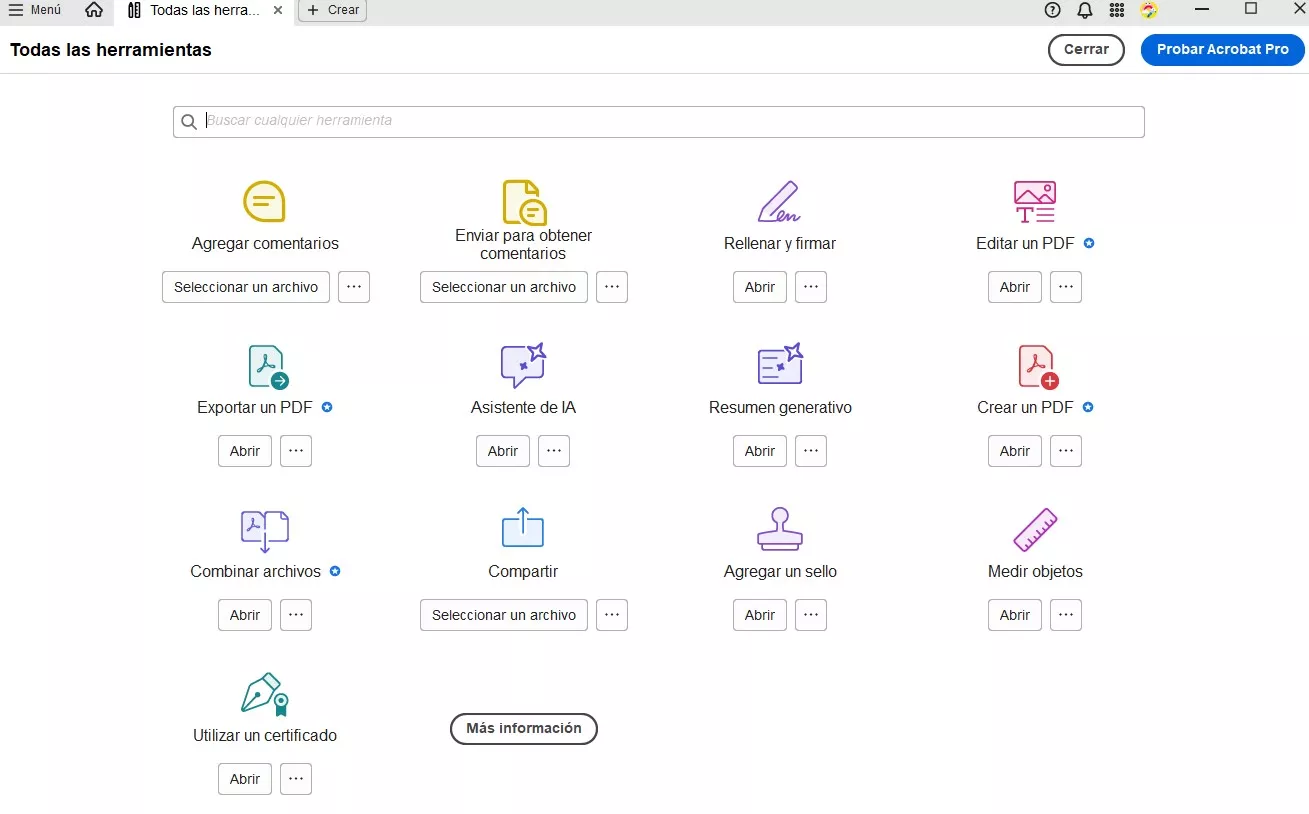Open the notifications bell icon

click(1085, 10)
